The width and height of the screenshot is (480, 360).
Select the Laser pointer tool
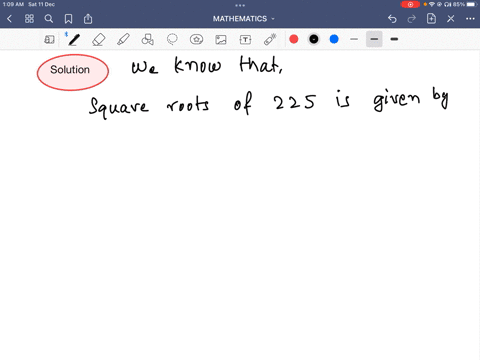click(x=270, y=40)
